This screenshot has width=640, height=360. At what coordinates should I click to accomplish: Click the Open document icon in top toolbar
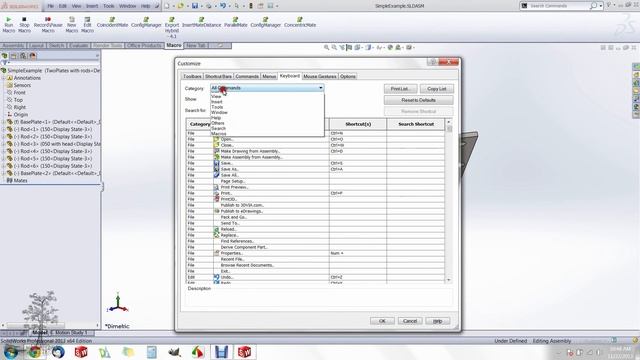[x=180, y=6]
